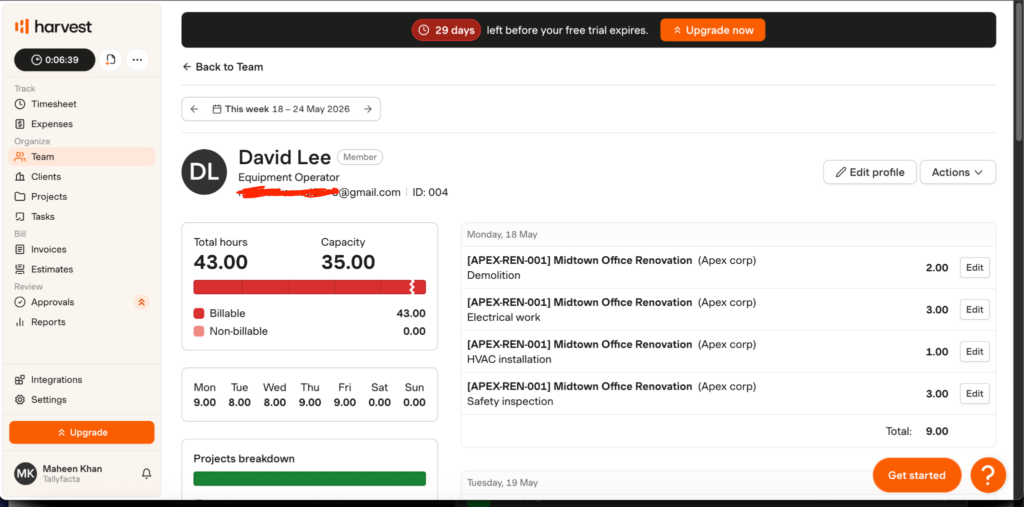Click the upgrade badge beside Approvals
The height and width of the screenshot is (507, 1024).
142,302
